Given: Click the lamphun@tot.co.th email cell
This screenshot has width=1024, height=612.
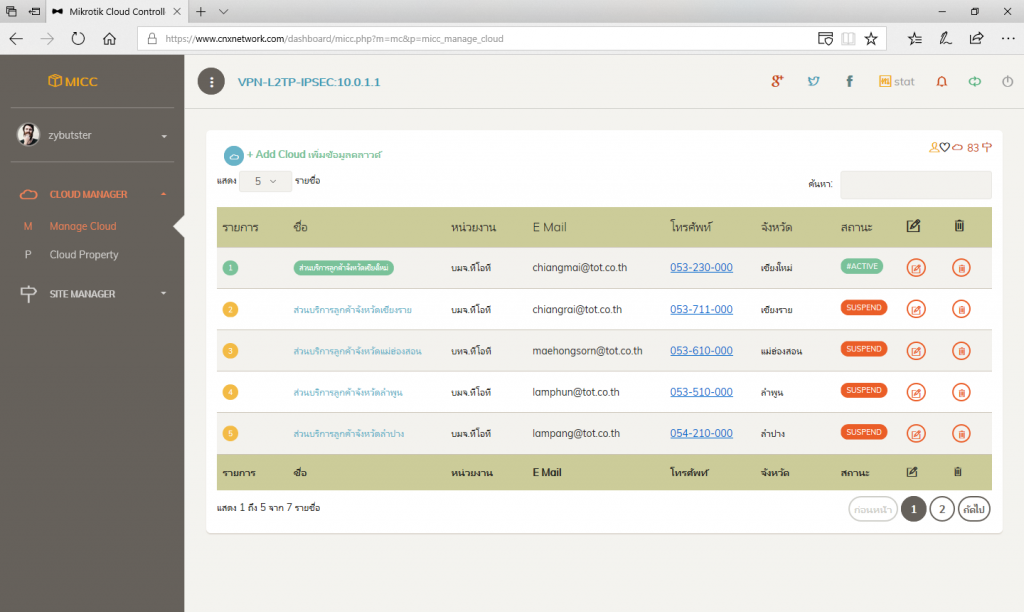Looking at the screenshot, I should pos(575,392).
